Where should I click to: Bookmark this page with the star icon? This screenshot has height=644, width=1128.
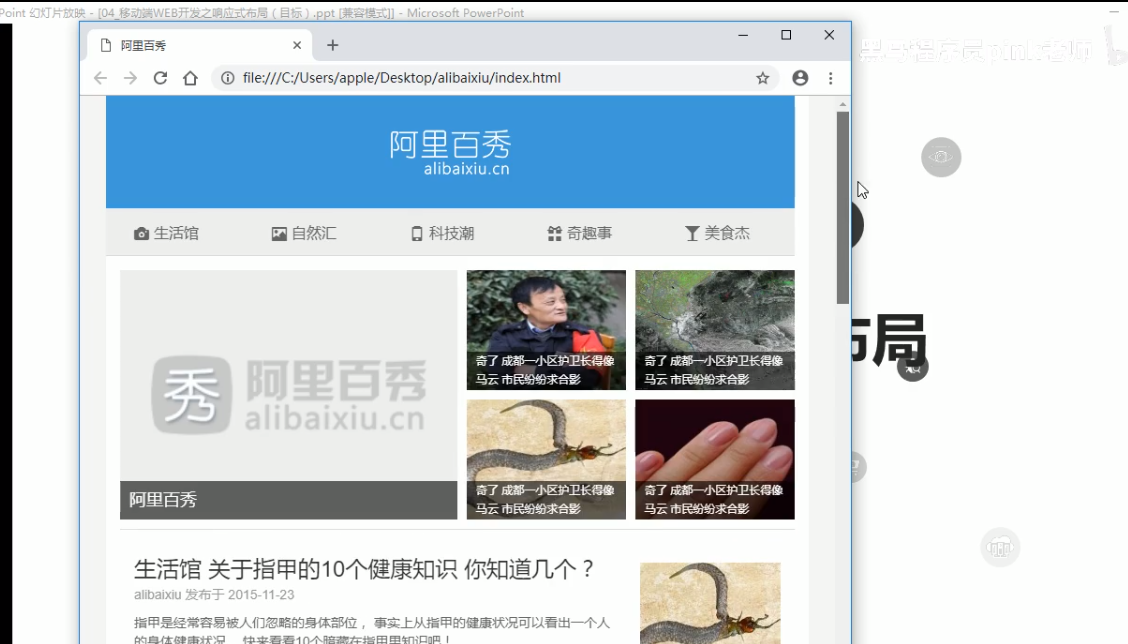point(763,78)
